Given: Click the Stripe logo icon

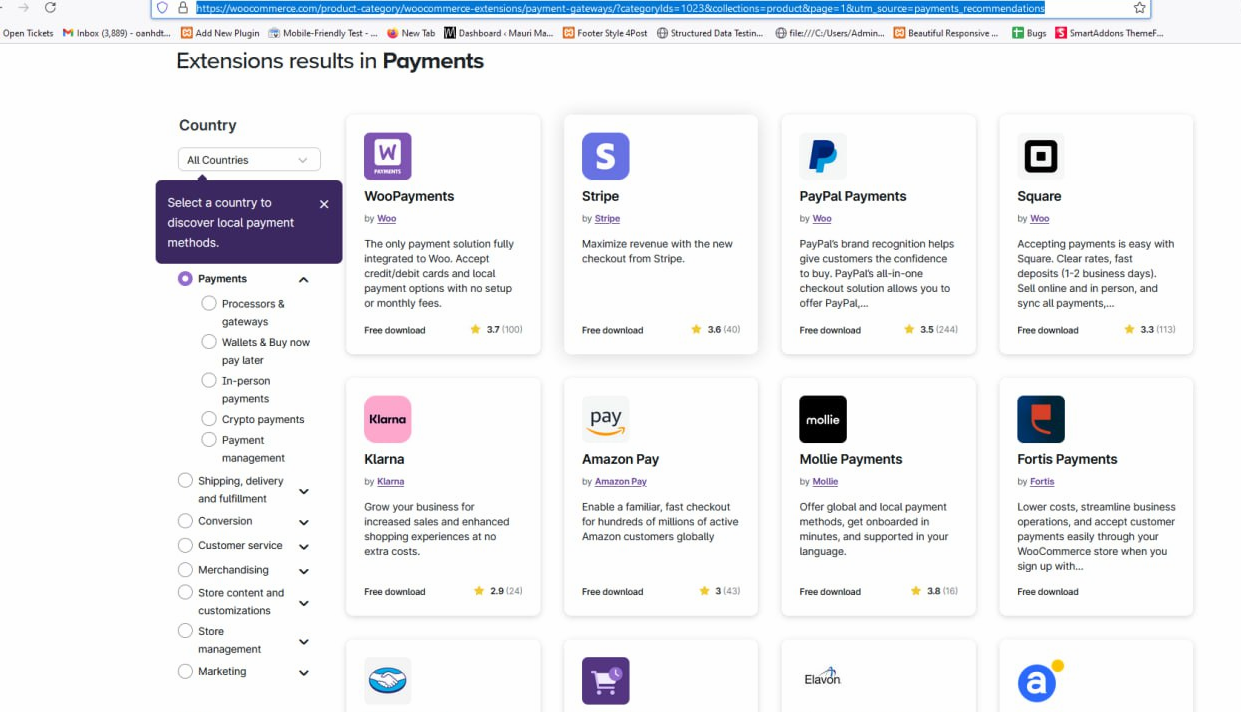Looking at the screenshot, I should coord(606,156).
